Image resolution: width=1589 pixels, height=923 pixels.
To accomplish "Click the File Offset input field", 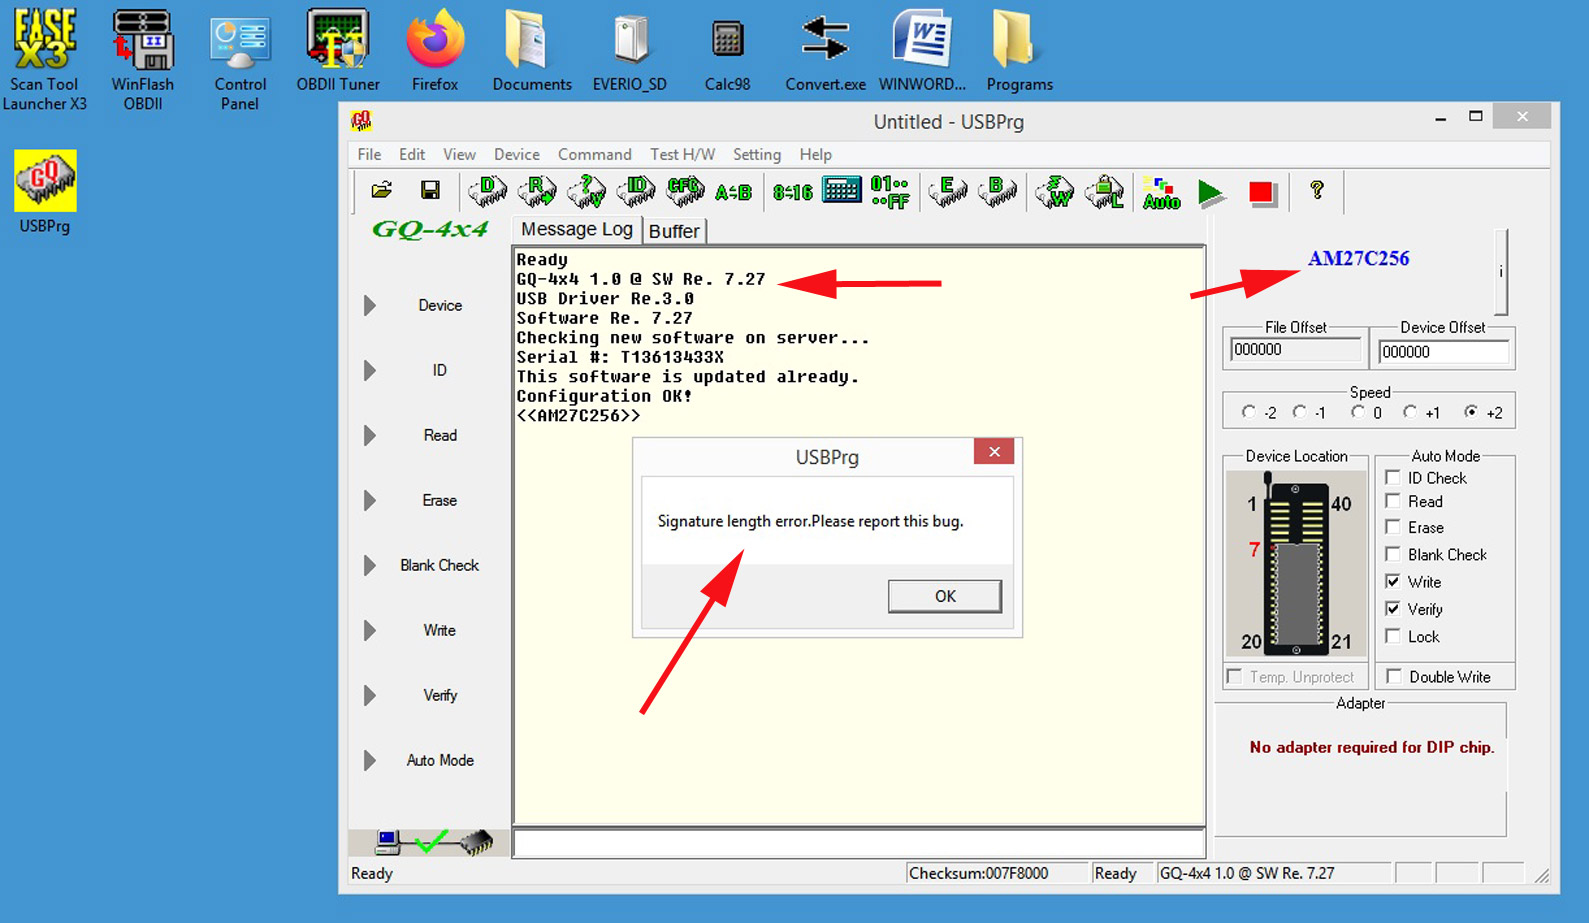I will (x=1295, y=350).
